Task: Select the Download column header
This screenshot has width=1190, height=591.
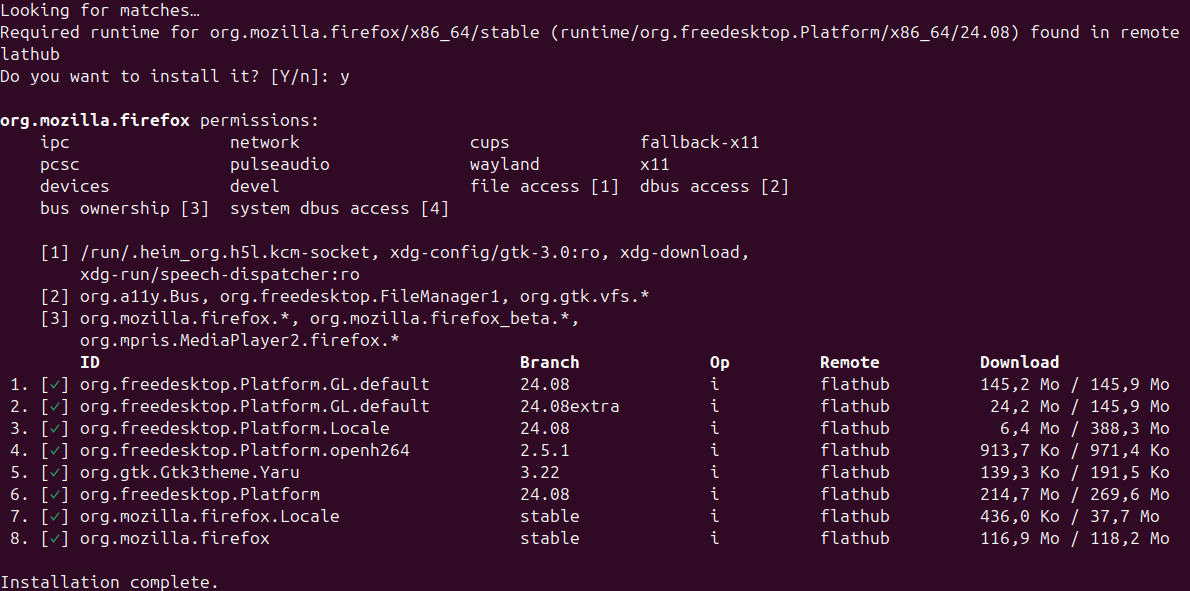Action: click(1019, 362)
